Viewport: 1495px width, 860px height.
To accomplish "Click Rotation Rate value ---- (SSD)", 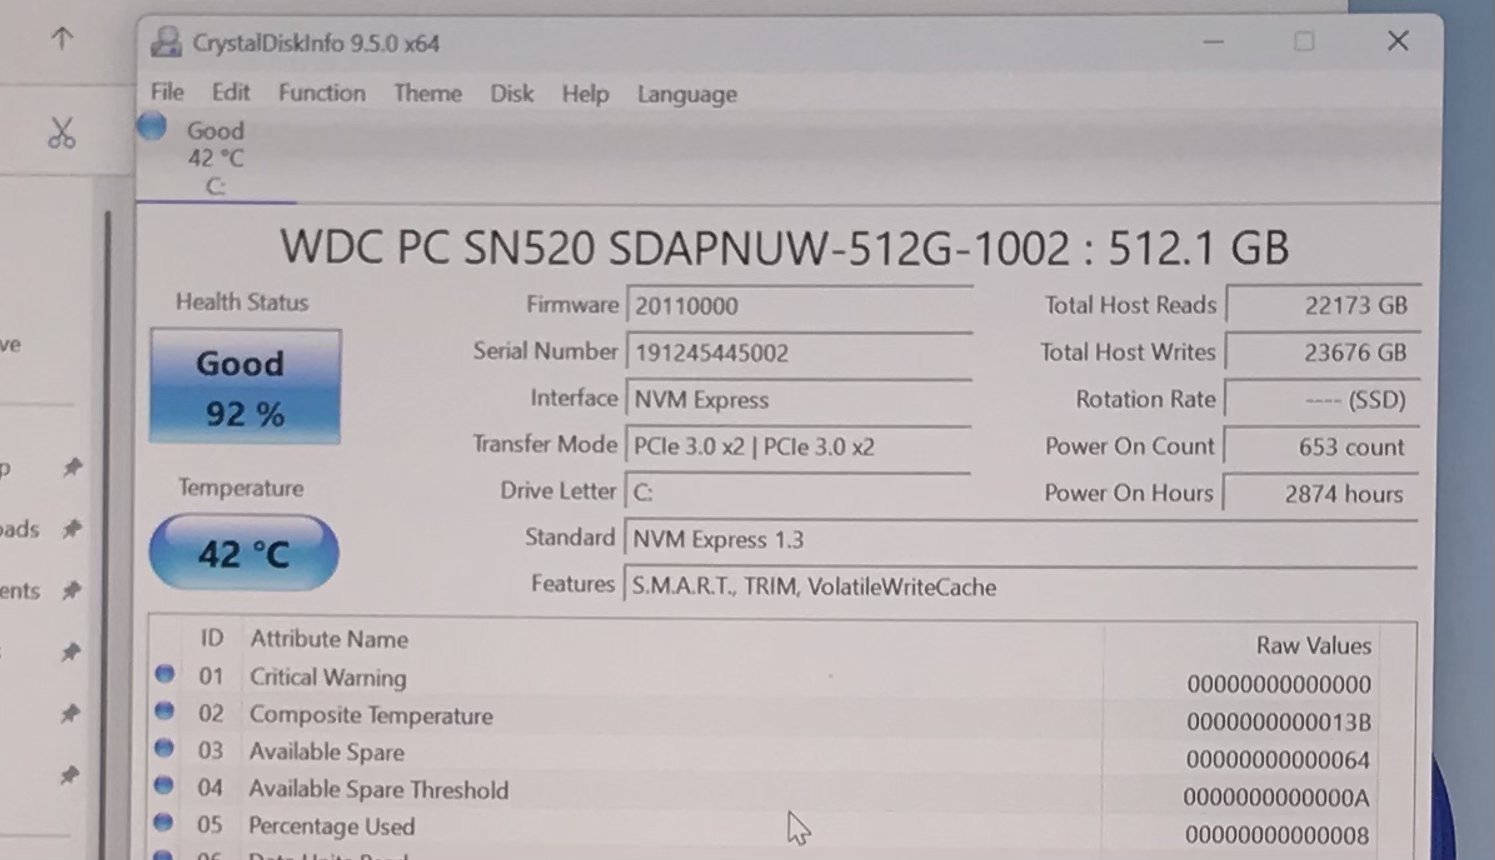I will tap(1321, 400).
